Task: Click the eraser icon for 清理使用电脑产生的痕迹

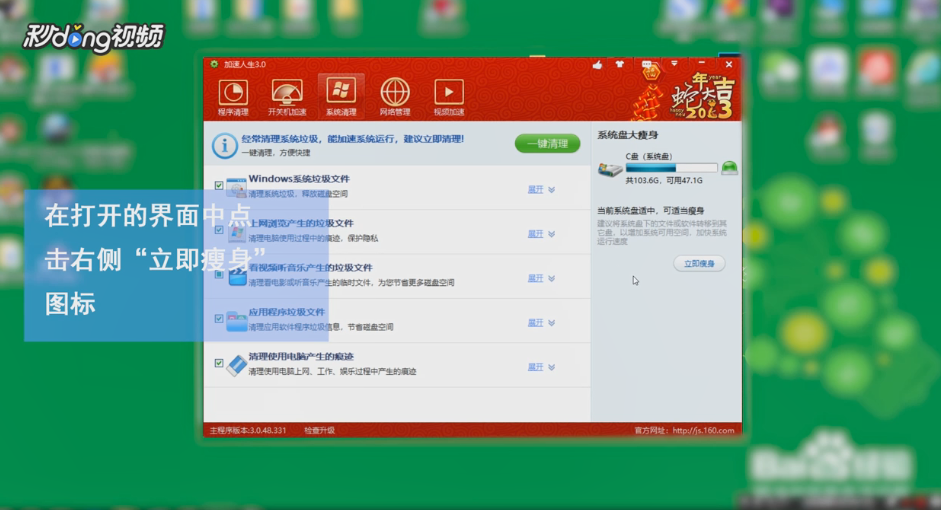Action: coord(236,365)
